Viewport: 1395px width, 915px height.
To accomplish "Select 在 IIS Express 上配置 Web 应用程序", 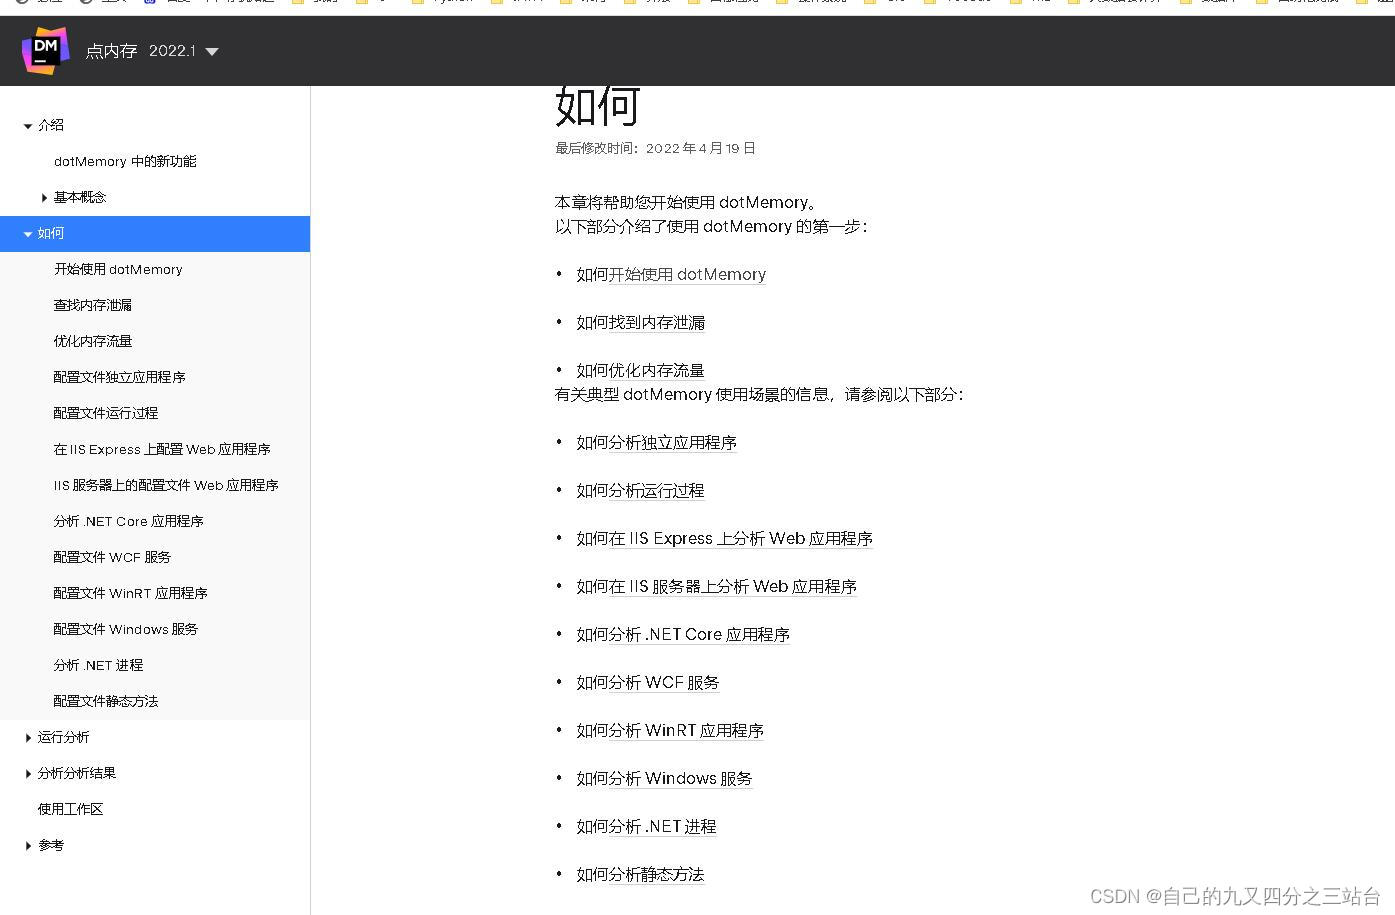I will (x=162, y=449).
